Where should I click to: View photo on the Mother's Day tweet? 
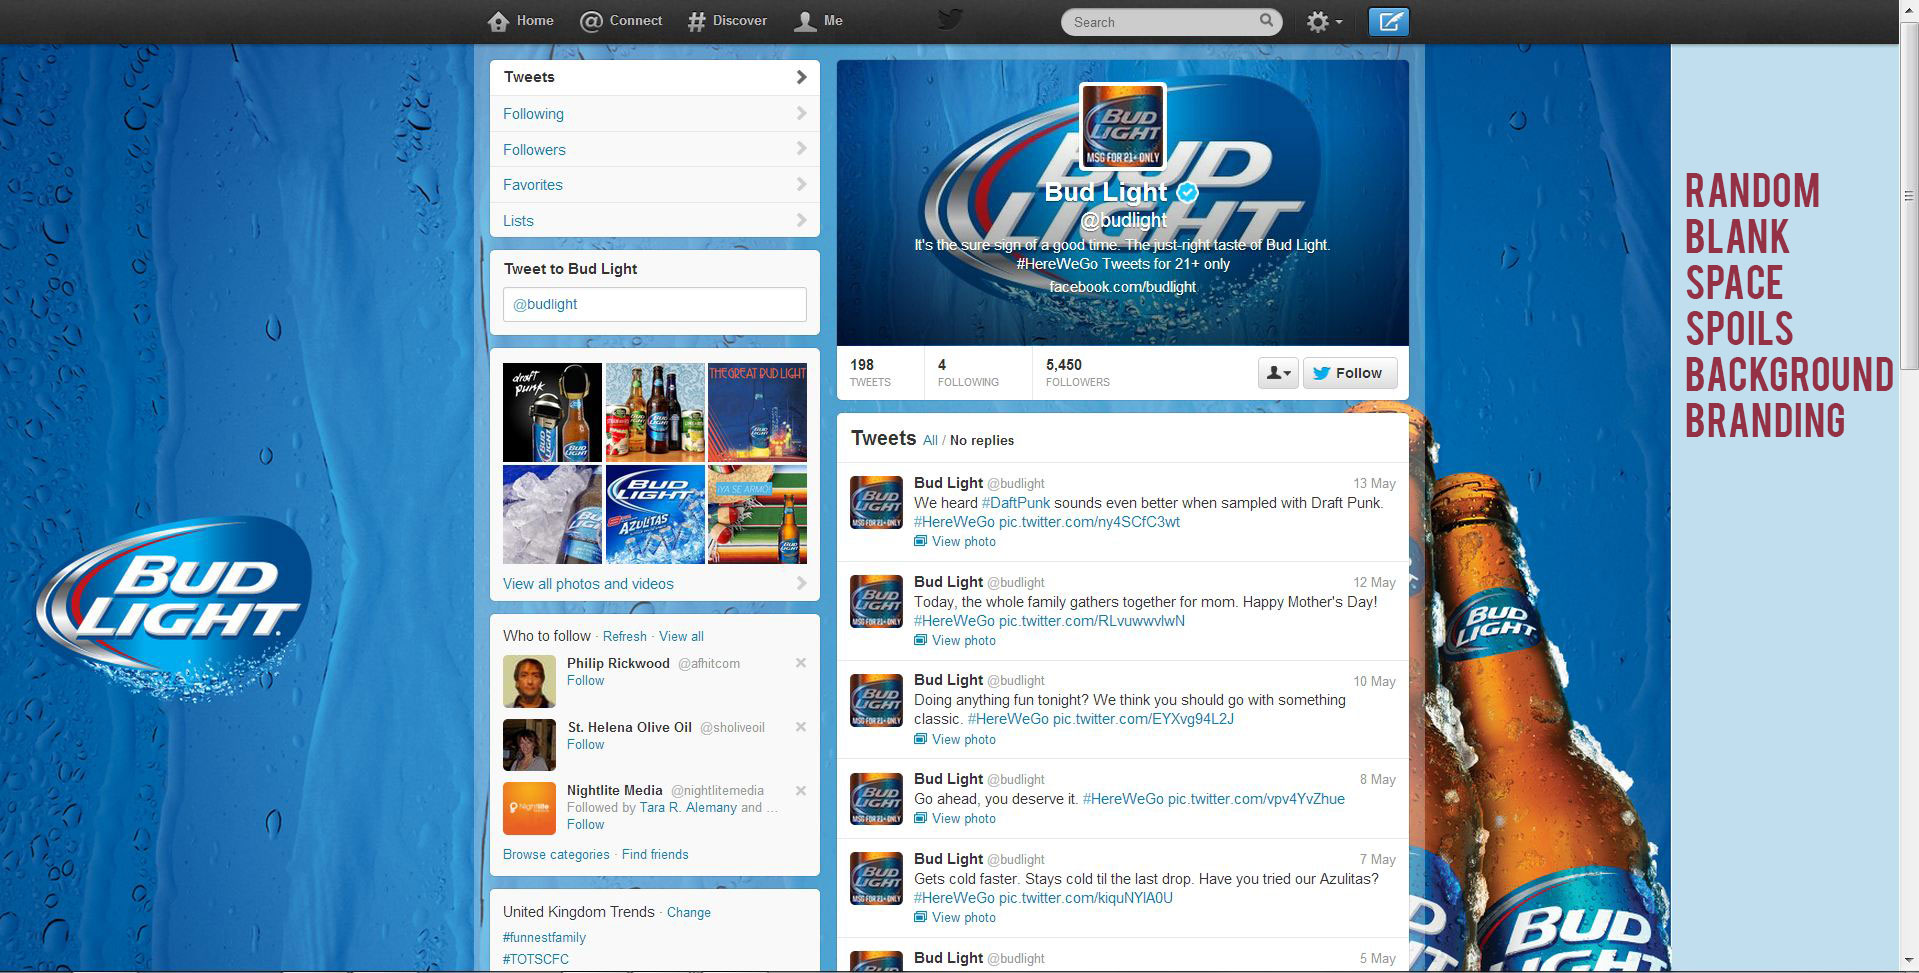[955, 640]
